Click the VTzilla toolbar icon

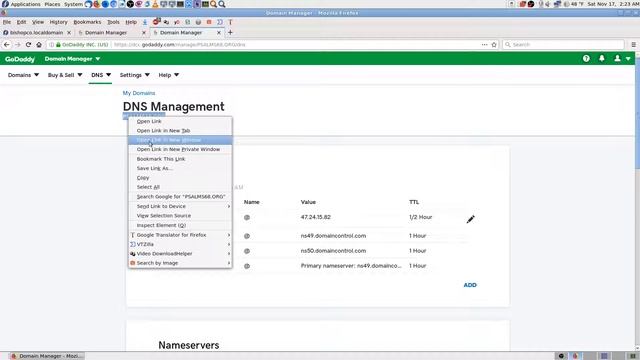[220, 22]
